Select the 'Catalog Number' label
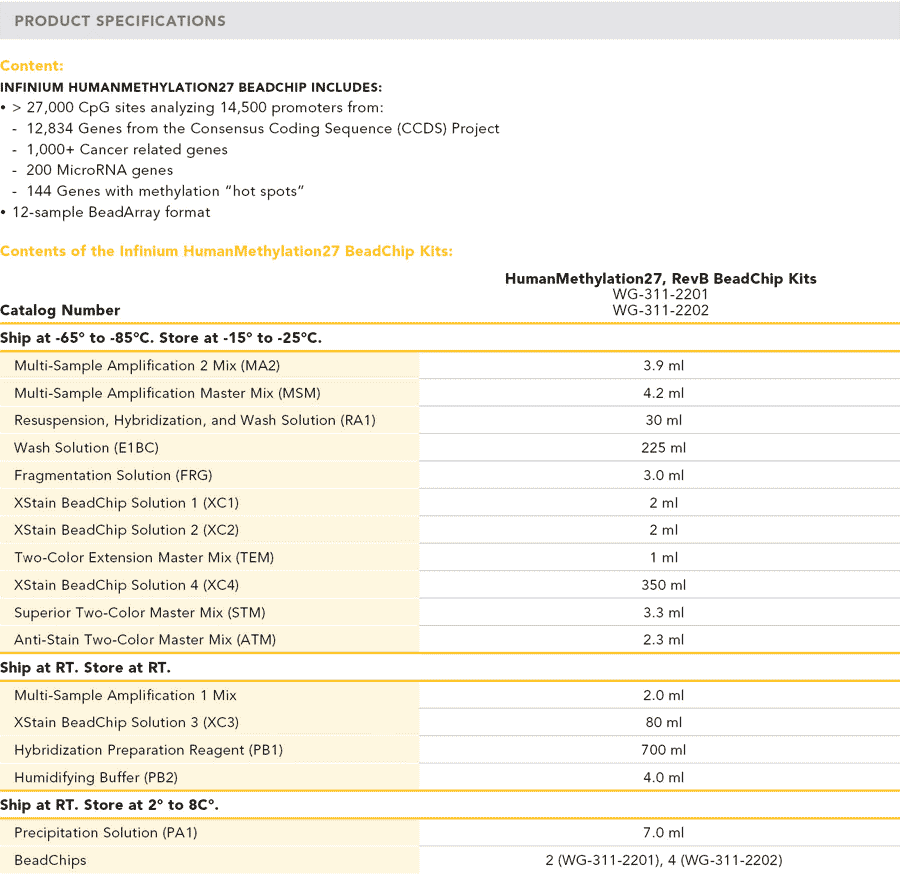Screen dimensions: 900x890 (60, 310)
